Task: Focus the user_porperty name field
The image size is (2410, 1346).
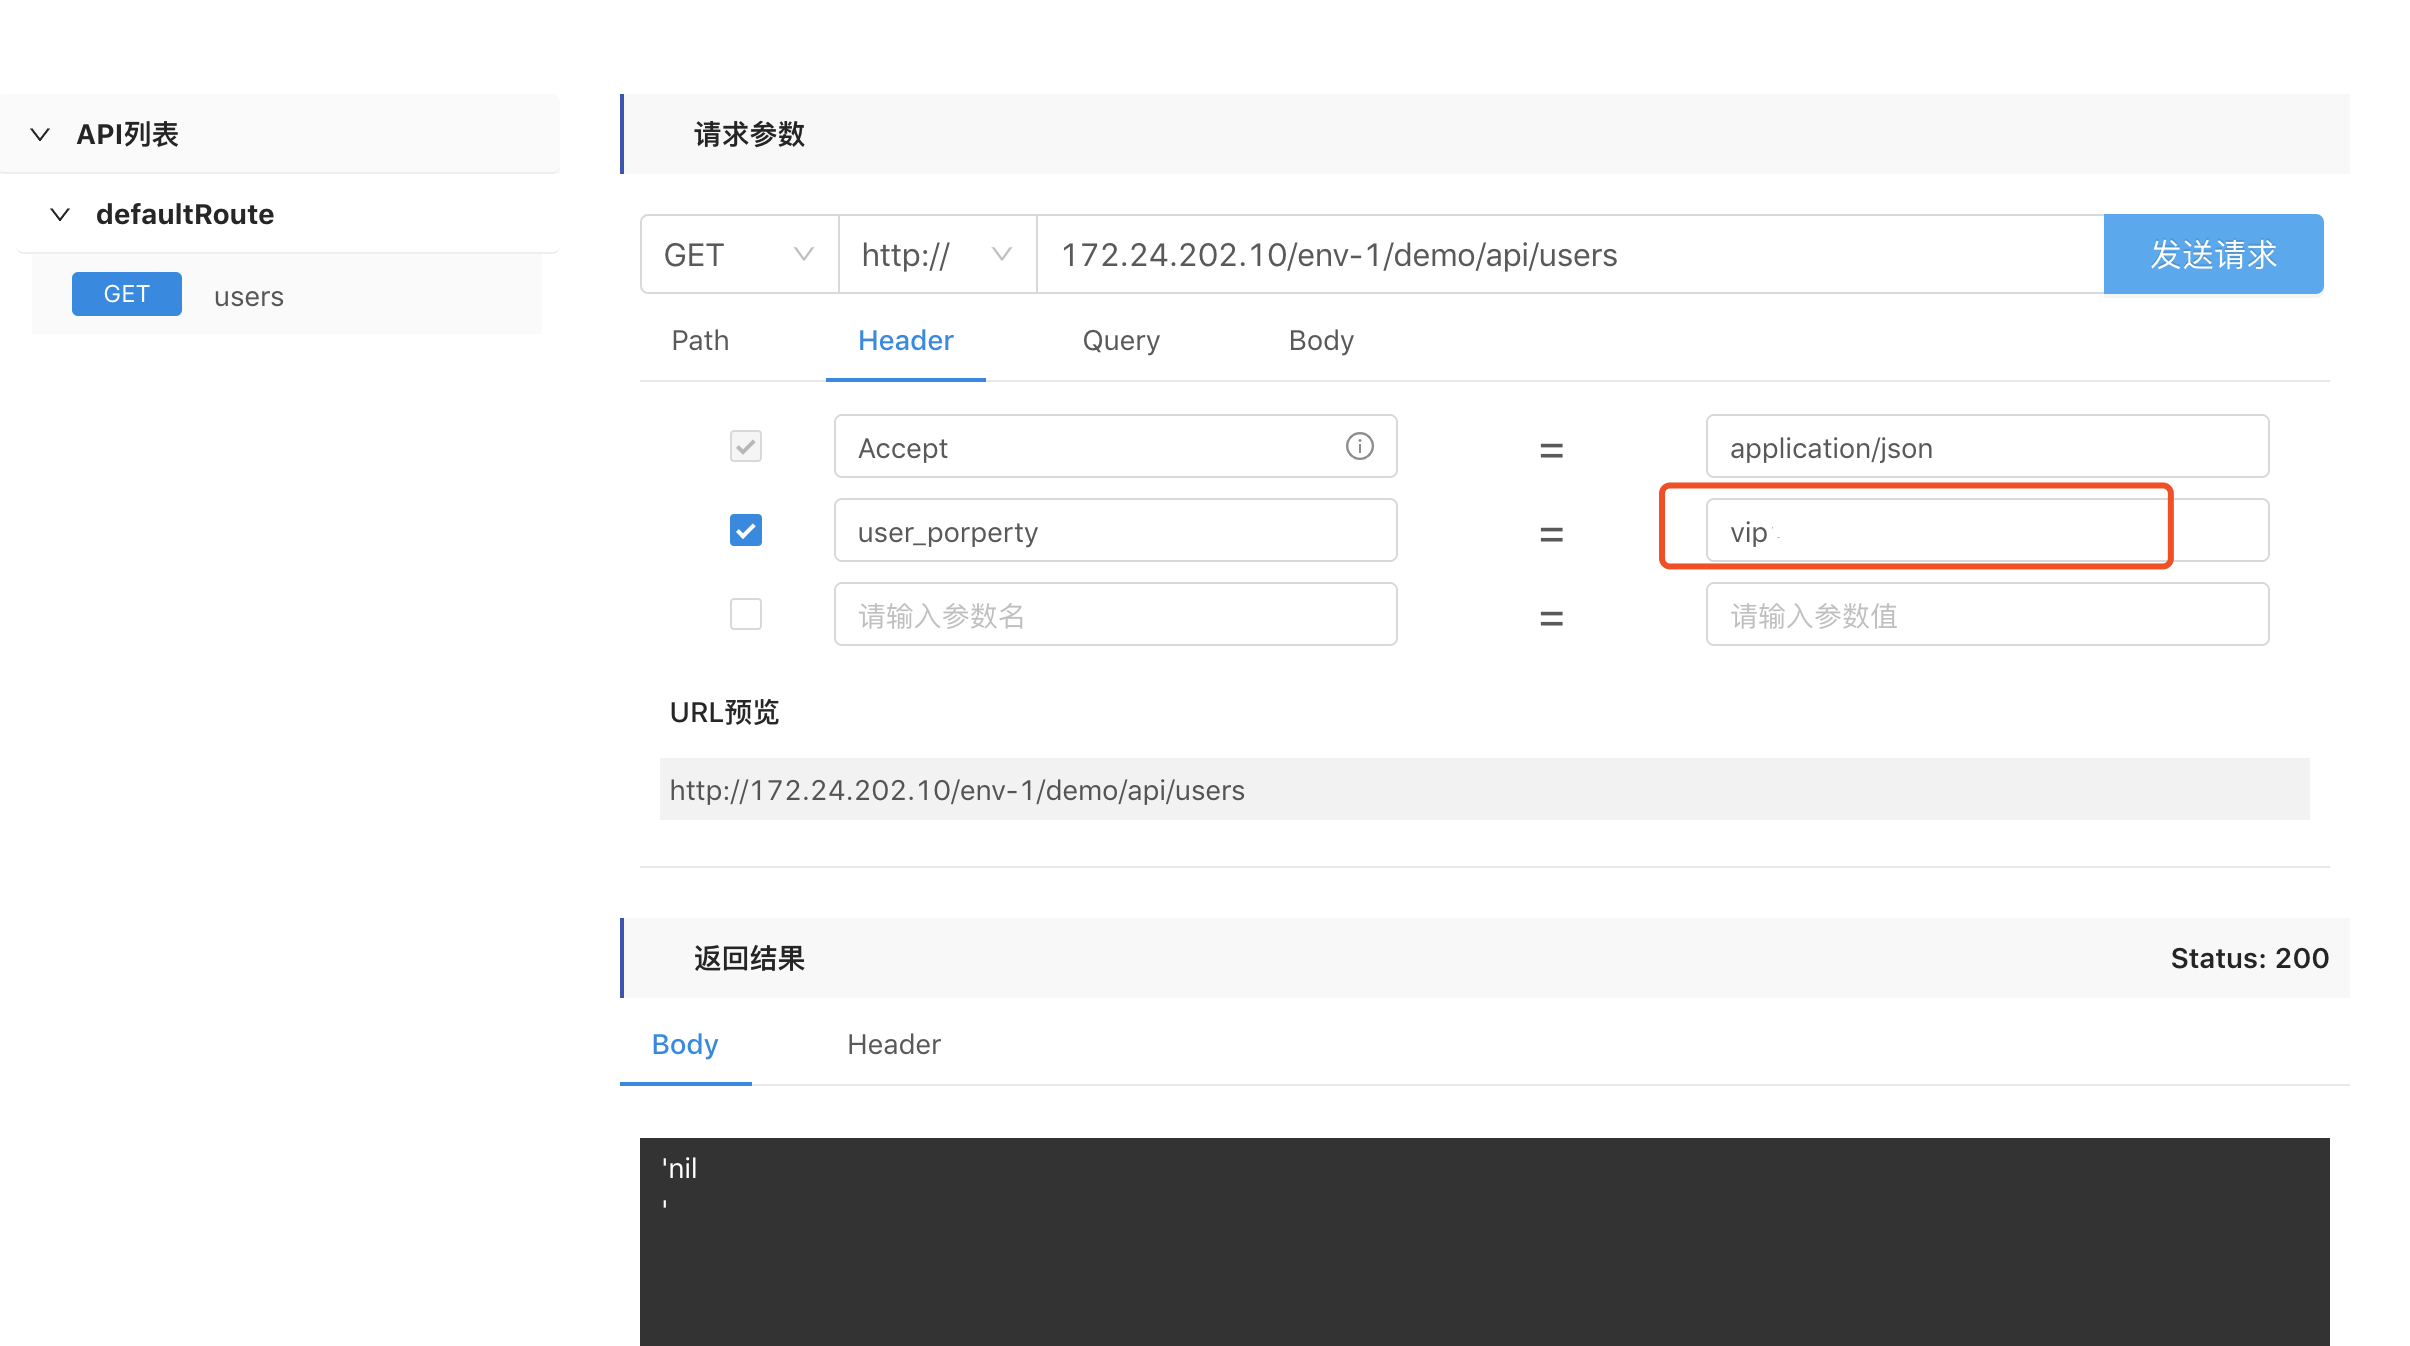Action: pos(1114,531)
